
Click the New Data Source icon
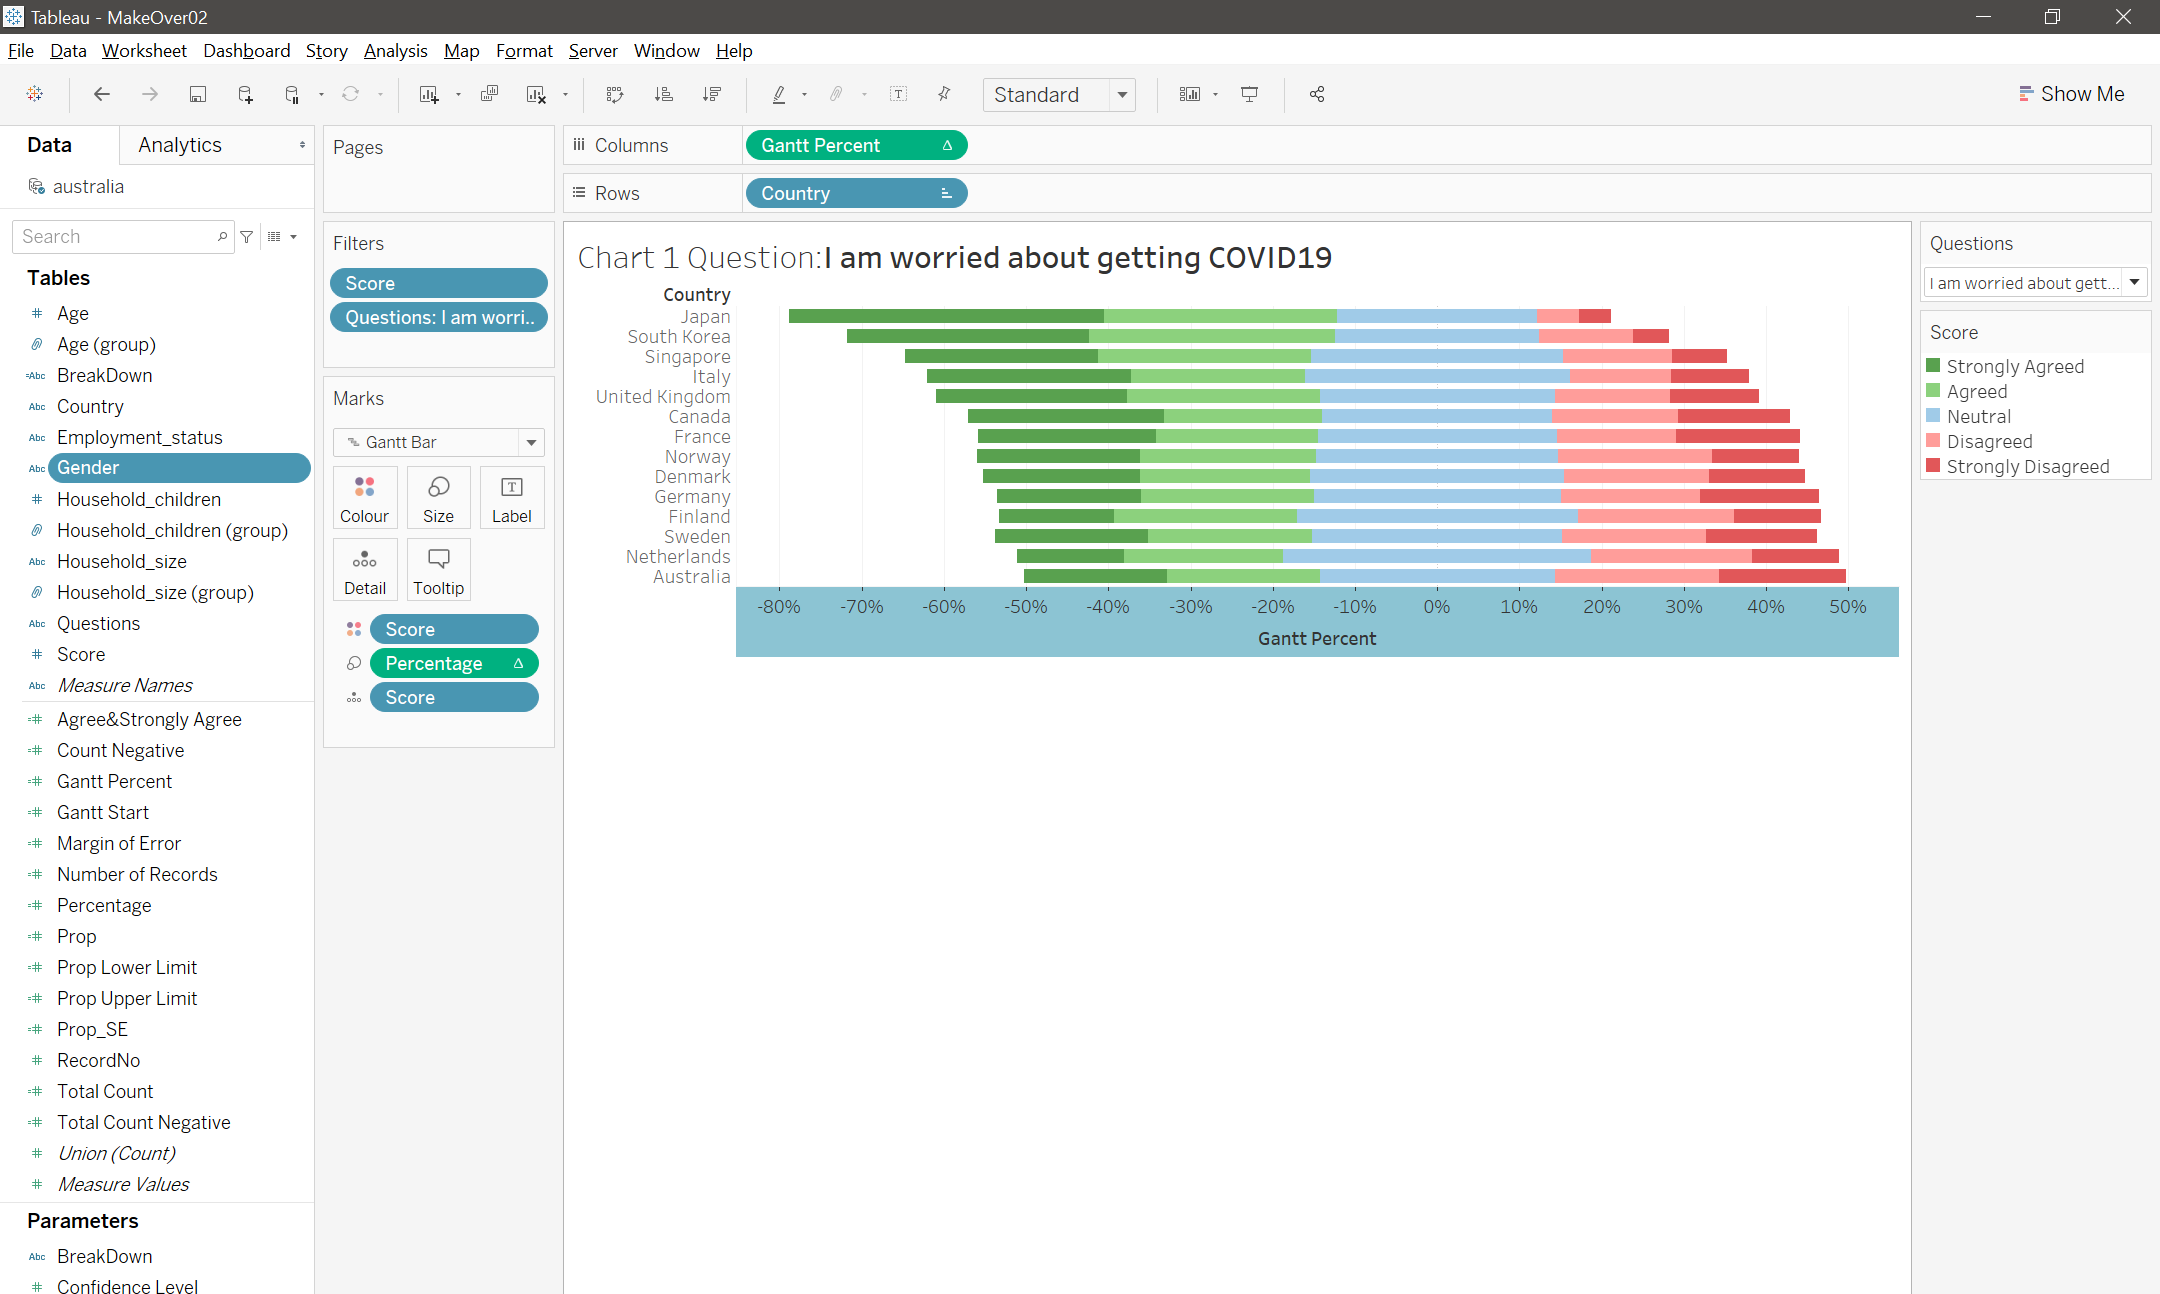point(245,94)
